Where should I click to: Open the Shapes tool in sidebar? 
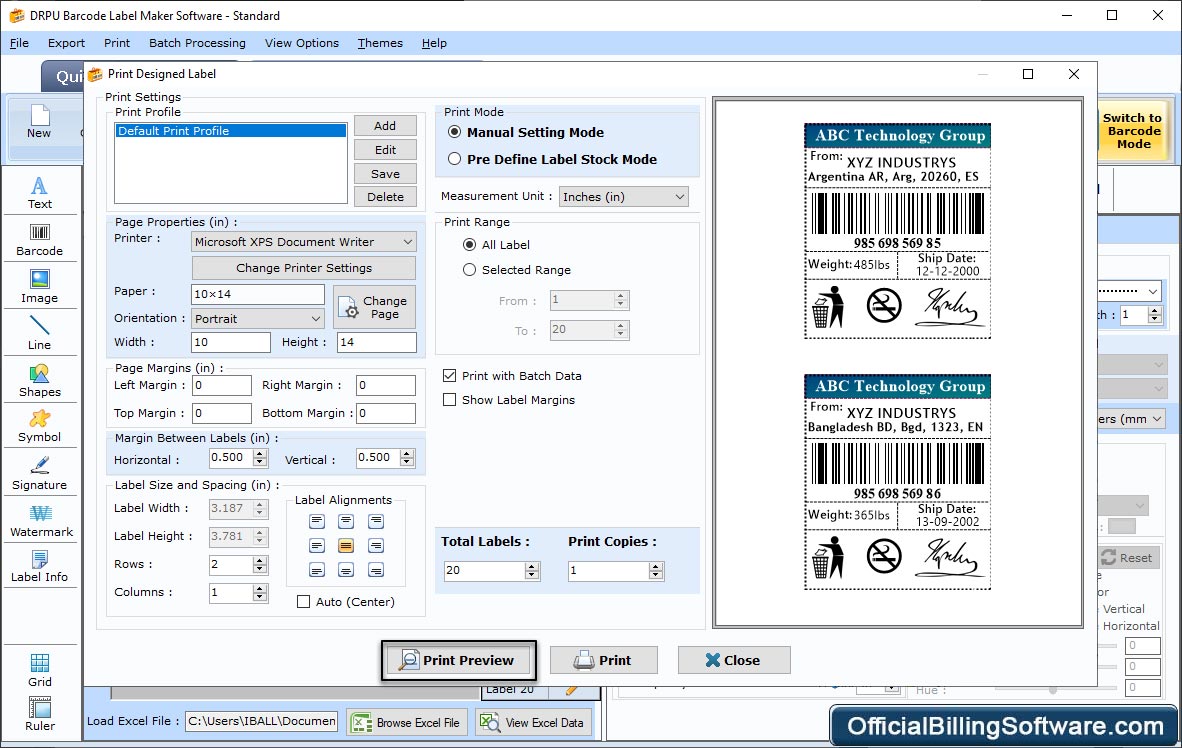[39, 381]
